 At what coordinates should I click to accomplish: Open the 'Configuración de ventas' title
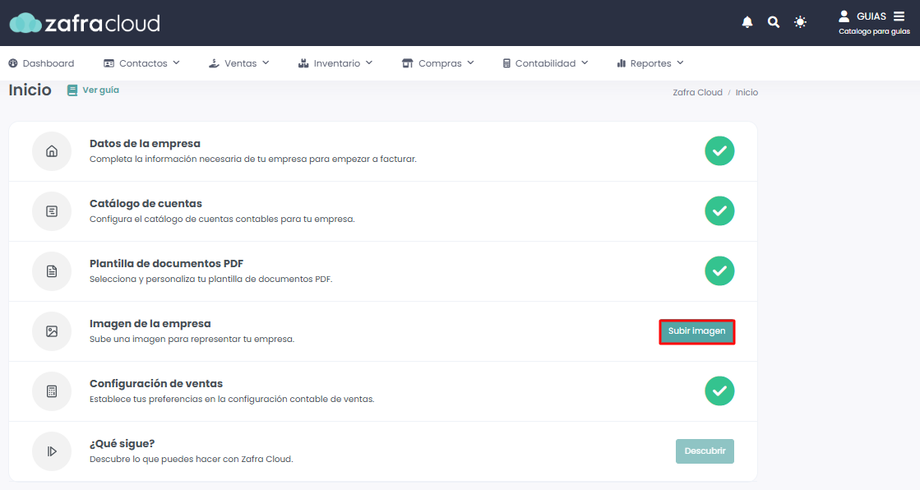(x=156, y=384)
